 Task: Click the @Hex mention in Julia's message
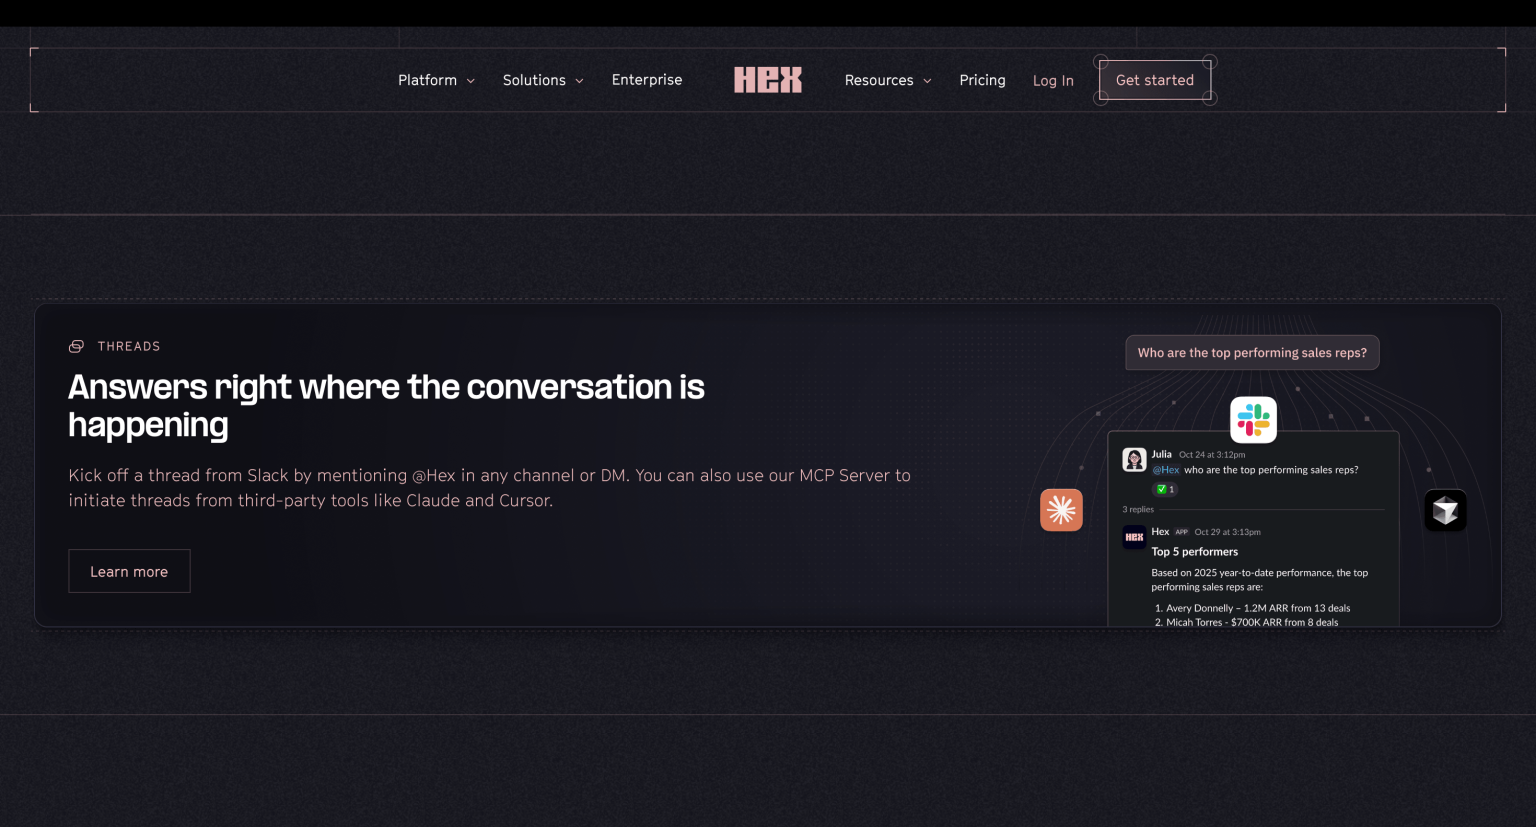point(1166,470)
